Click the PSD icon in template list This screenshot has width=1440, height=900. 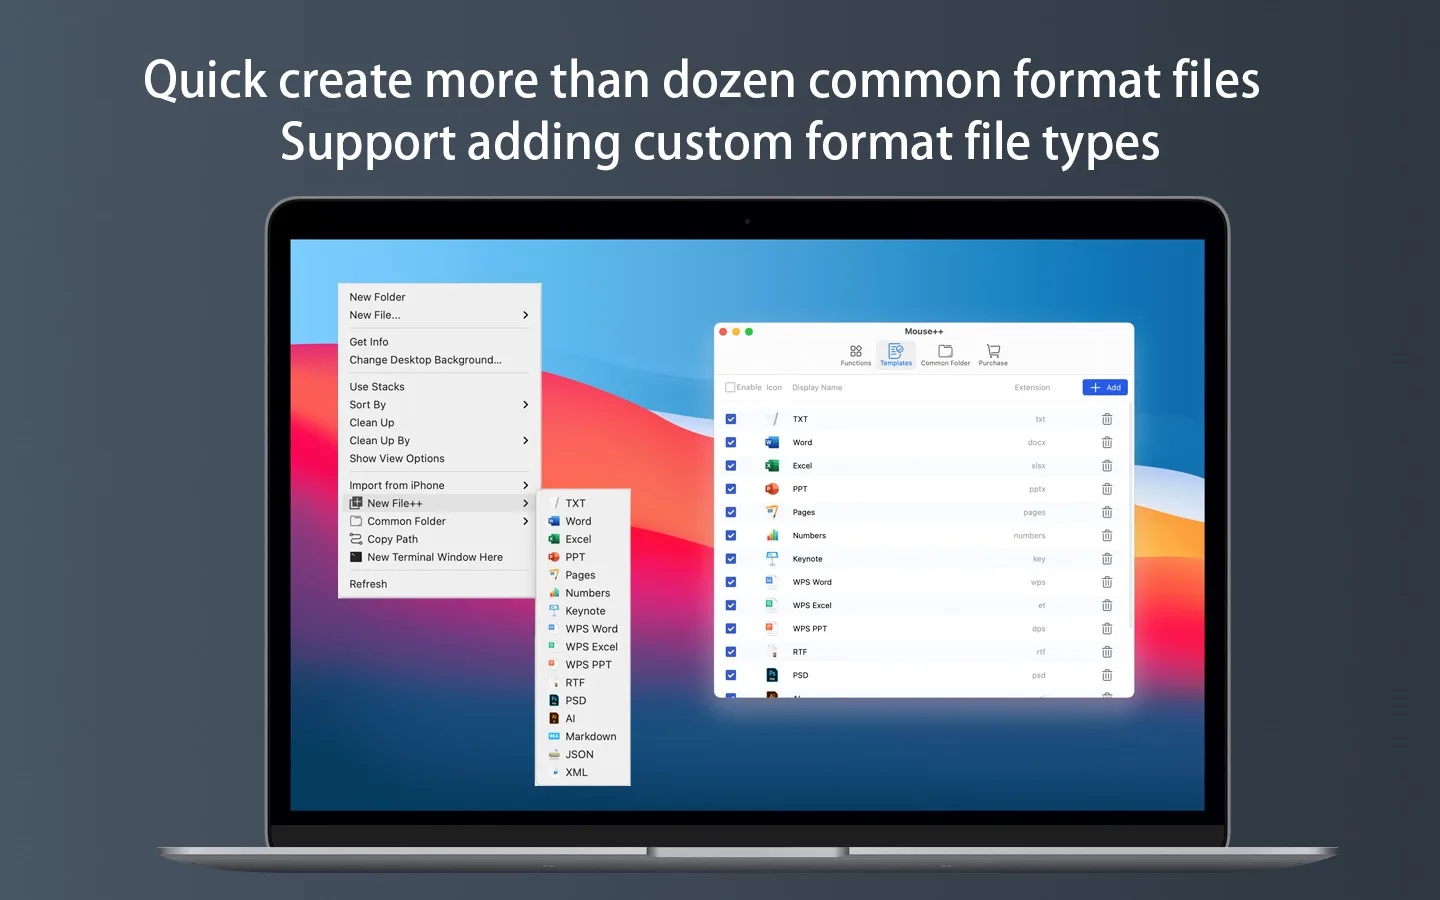[x=772, y=675]
